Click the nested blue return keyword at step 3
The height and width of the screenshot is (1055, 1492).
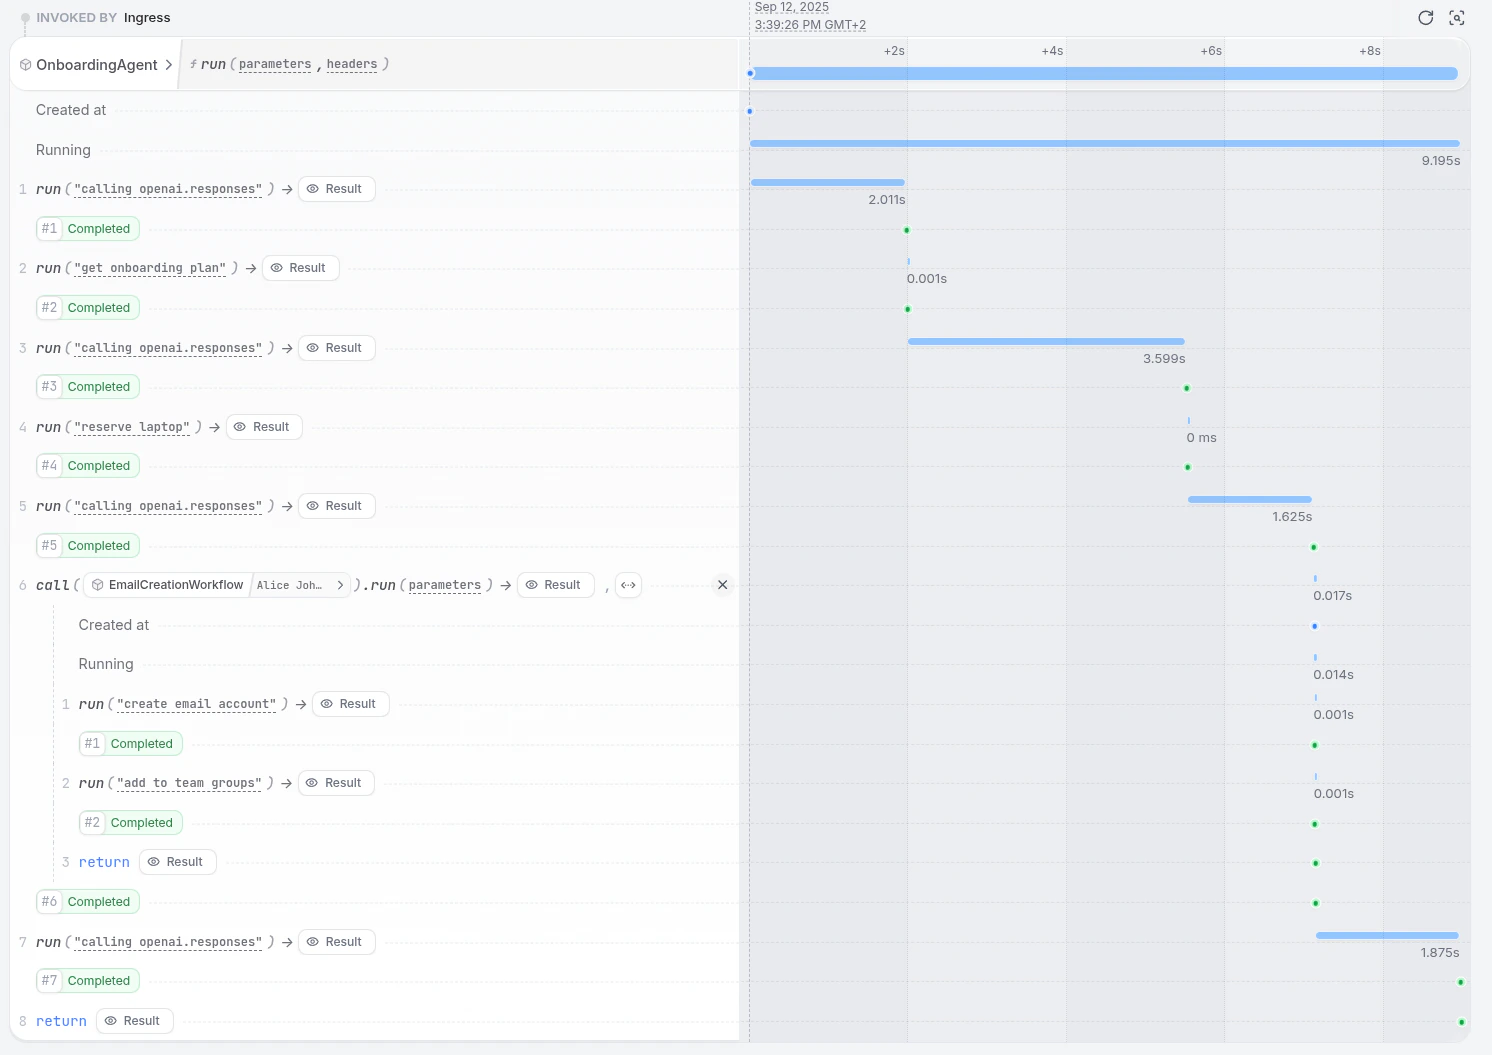[x=104, y=862]
